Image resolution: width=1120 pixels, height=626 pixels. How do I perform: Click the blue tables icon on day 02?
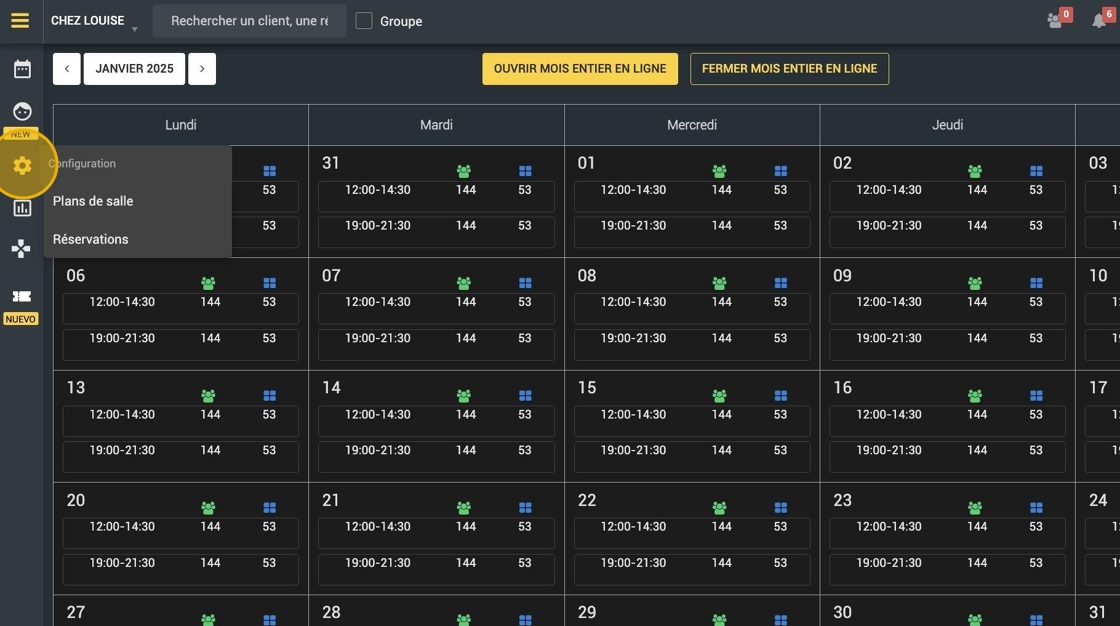(1036, 171)
